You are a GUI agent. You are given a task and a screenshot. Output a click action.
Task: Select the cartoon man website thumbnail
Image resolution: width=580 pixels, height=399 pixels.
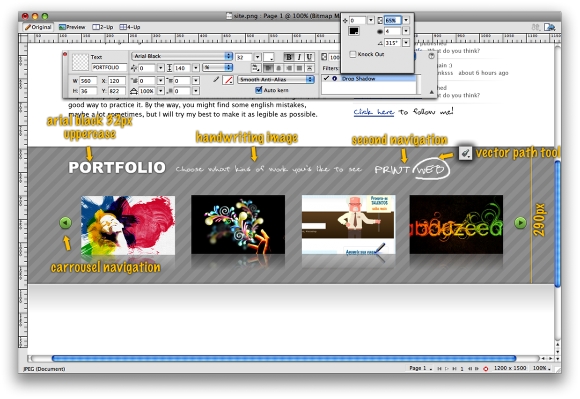(x=348, y=224)
